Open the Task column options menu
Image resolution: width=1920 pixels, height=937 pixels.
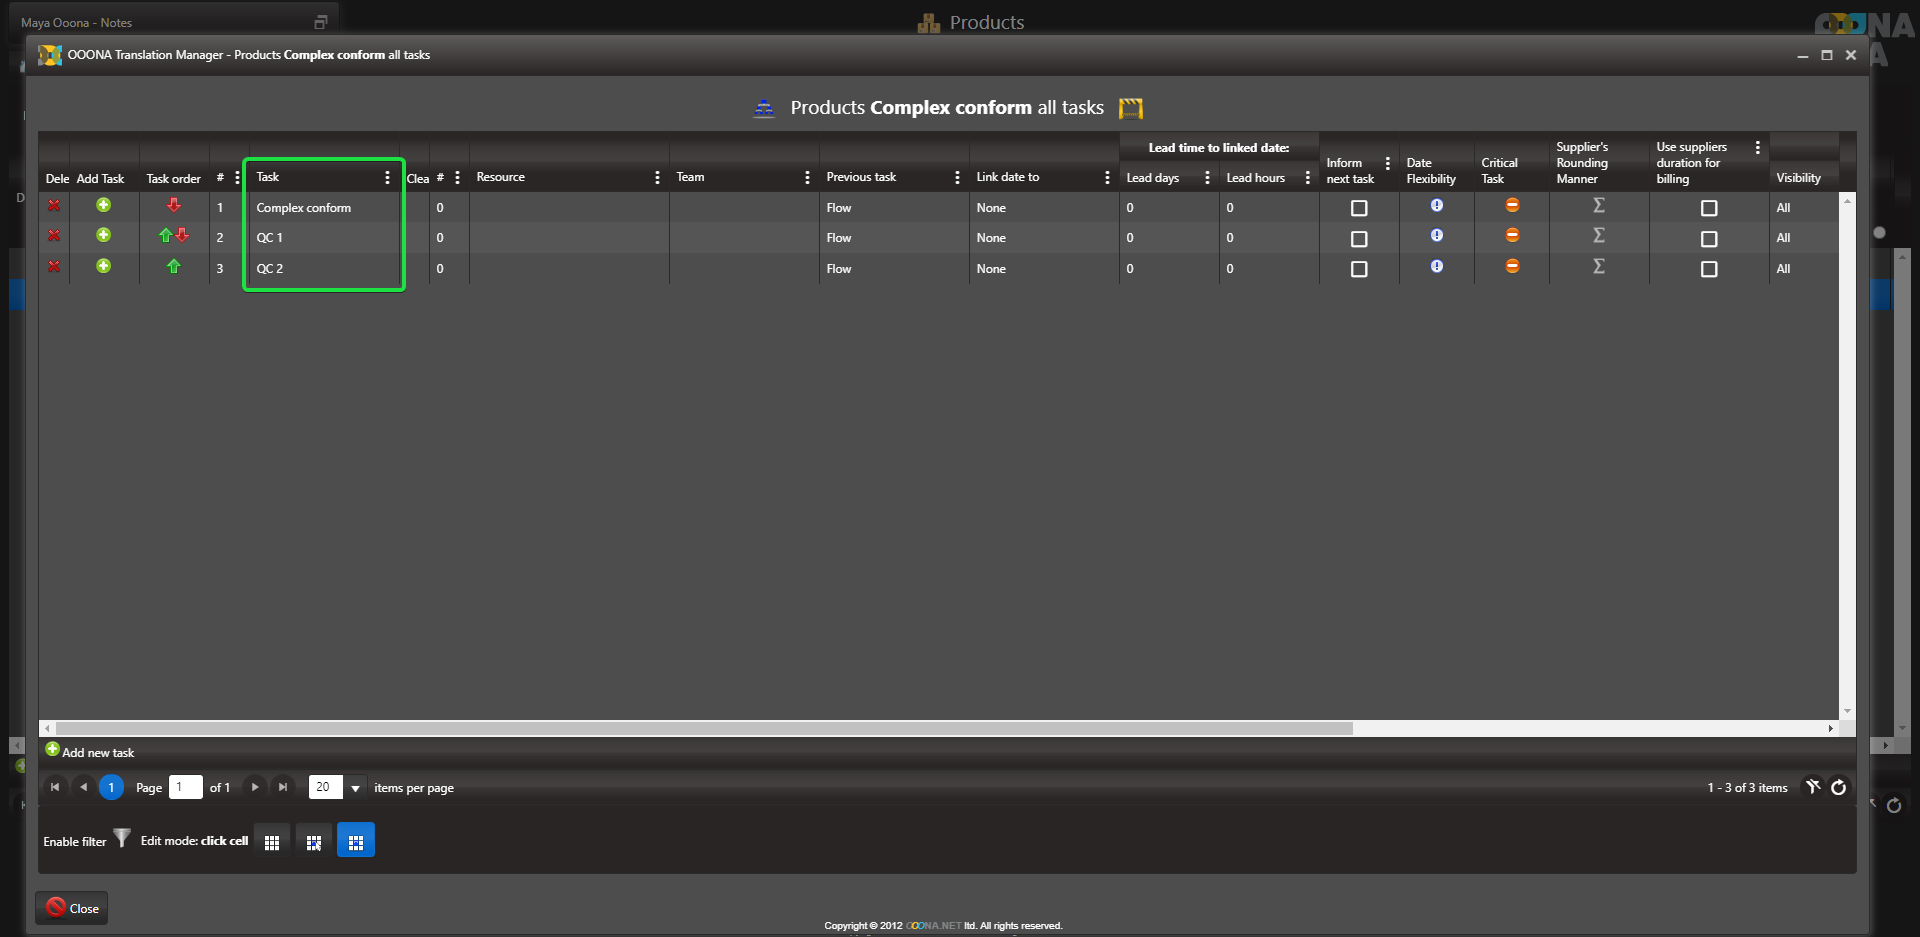pos(387,178)
